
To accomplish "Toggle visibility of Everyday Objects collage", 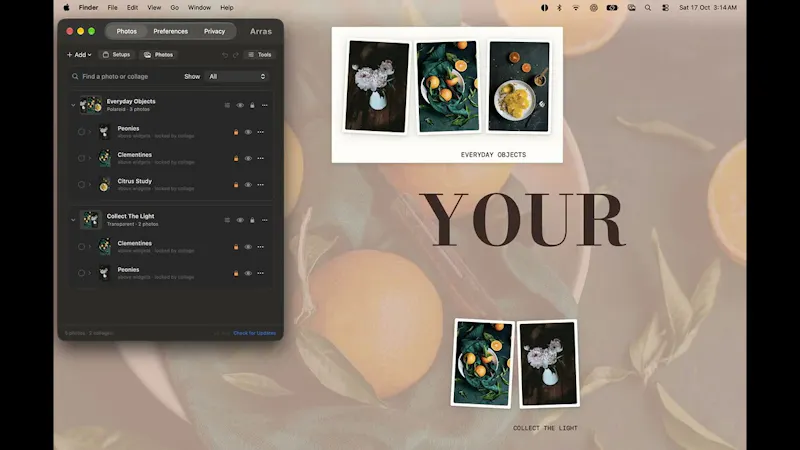I will coord(240,105).
